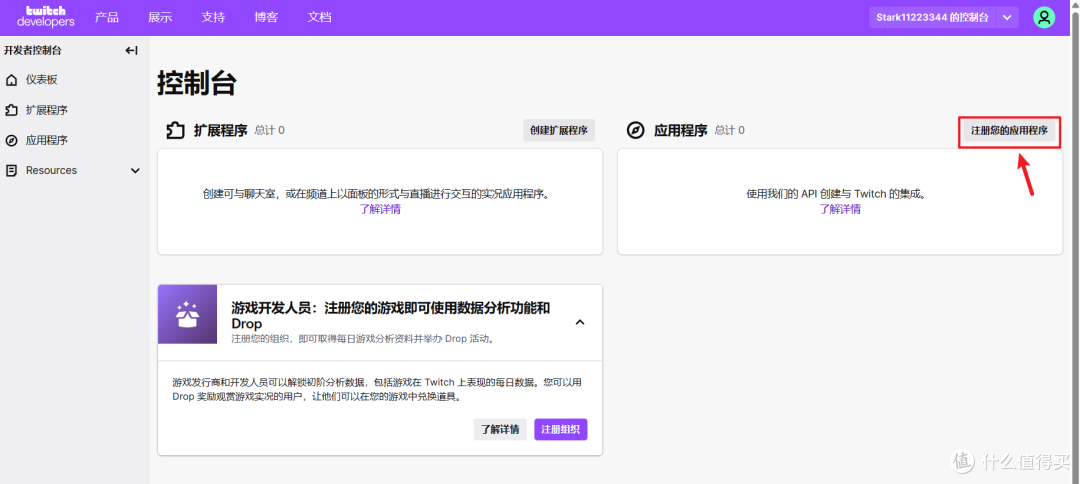Select the 应用程序 compass icon in sidebar
The image size is (1080, 484).
[x=11, y=140]
